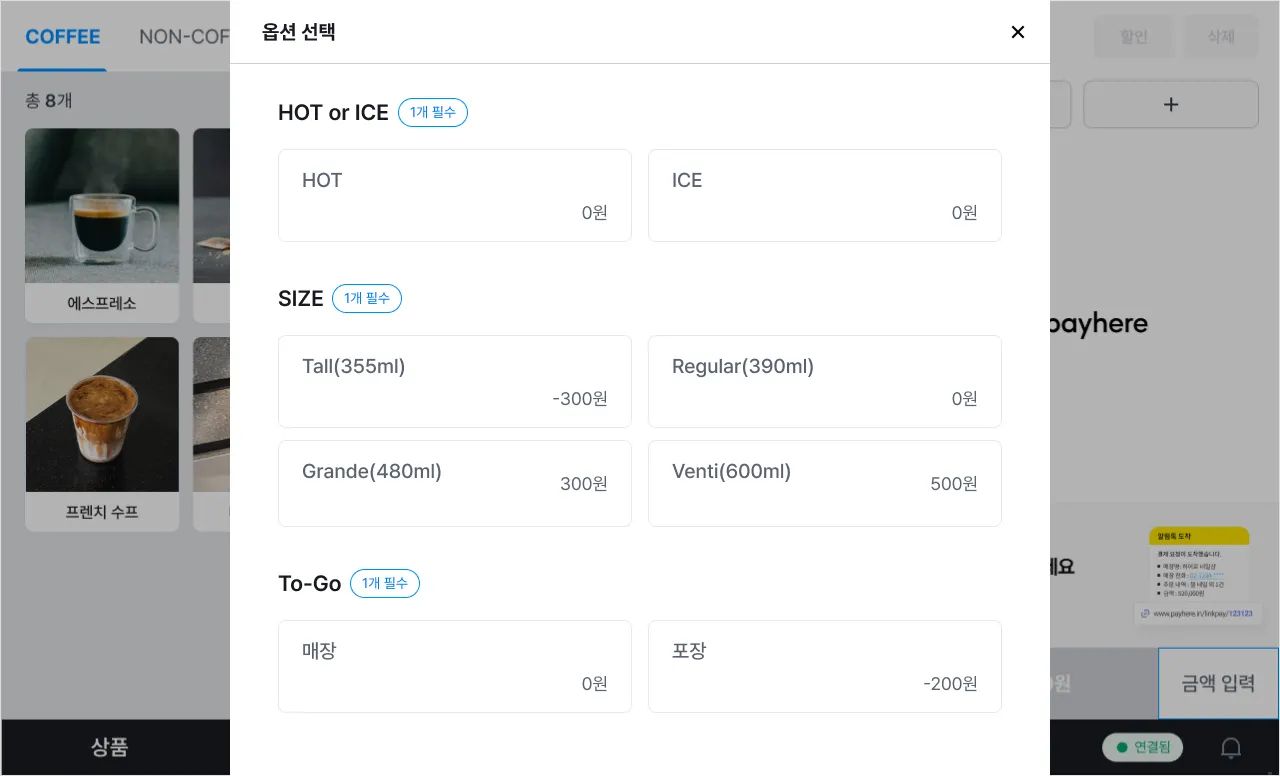Screen dimensions: 1280x776
Task: Click the 삭제 delete button
Action: point(1221,37)
